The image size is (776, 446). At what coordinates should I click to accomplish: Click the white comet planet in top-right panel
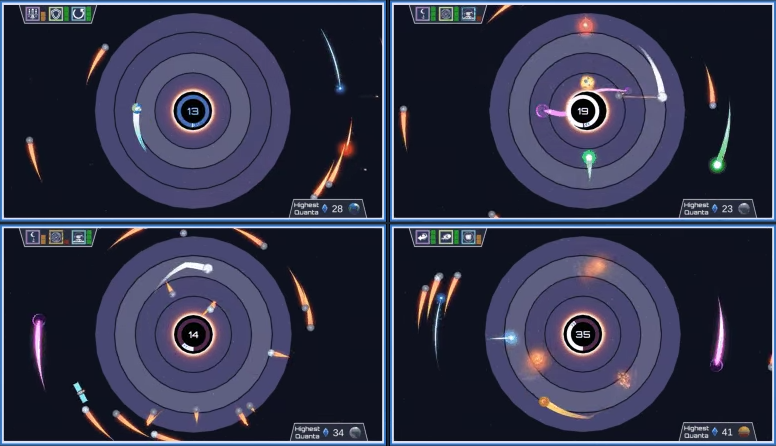coord(662,97)
